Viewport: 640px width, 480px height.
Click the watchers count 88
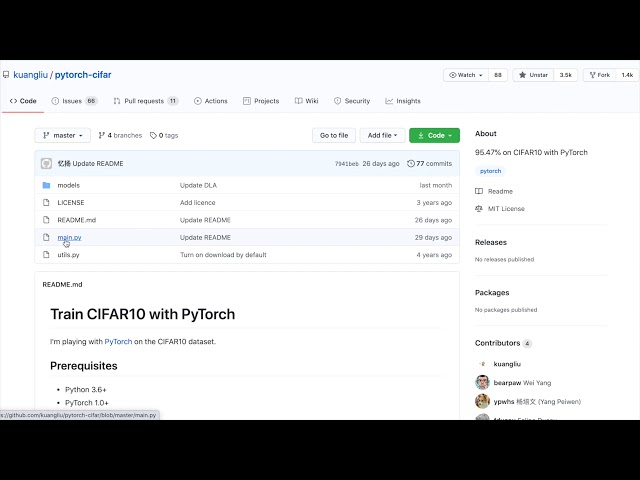498,75
